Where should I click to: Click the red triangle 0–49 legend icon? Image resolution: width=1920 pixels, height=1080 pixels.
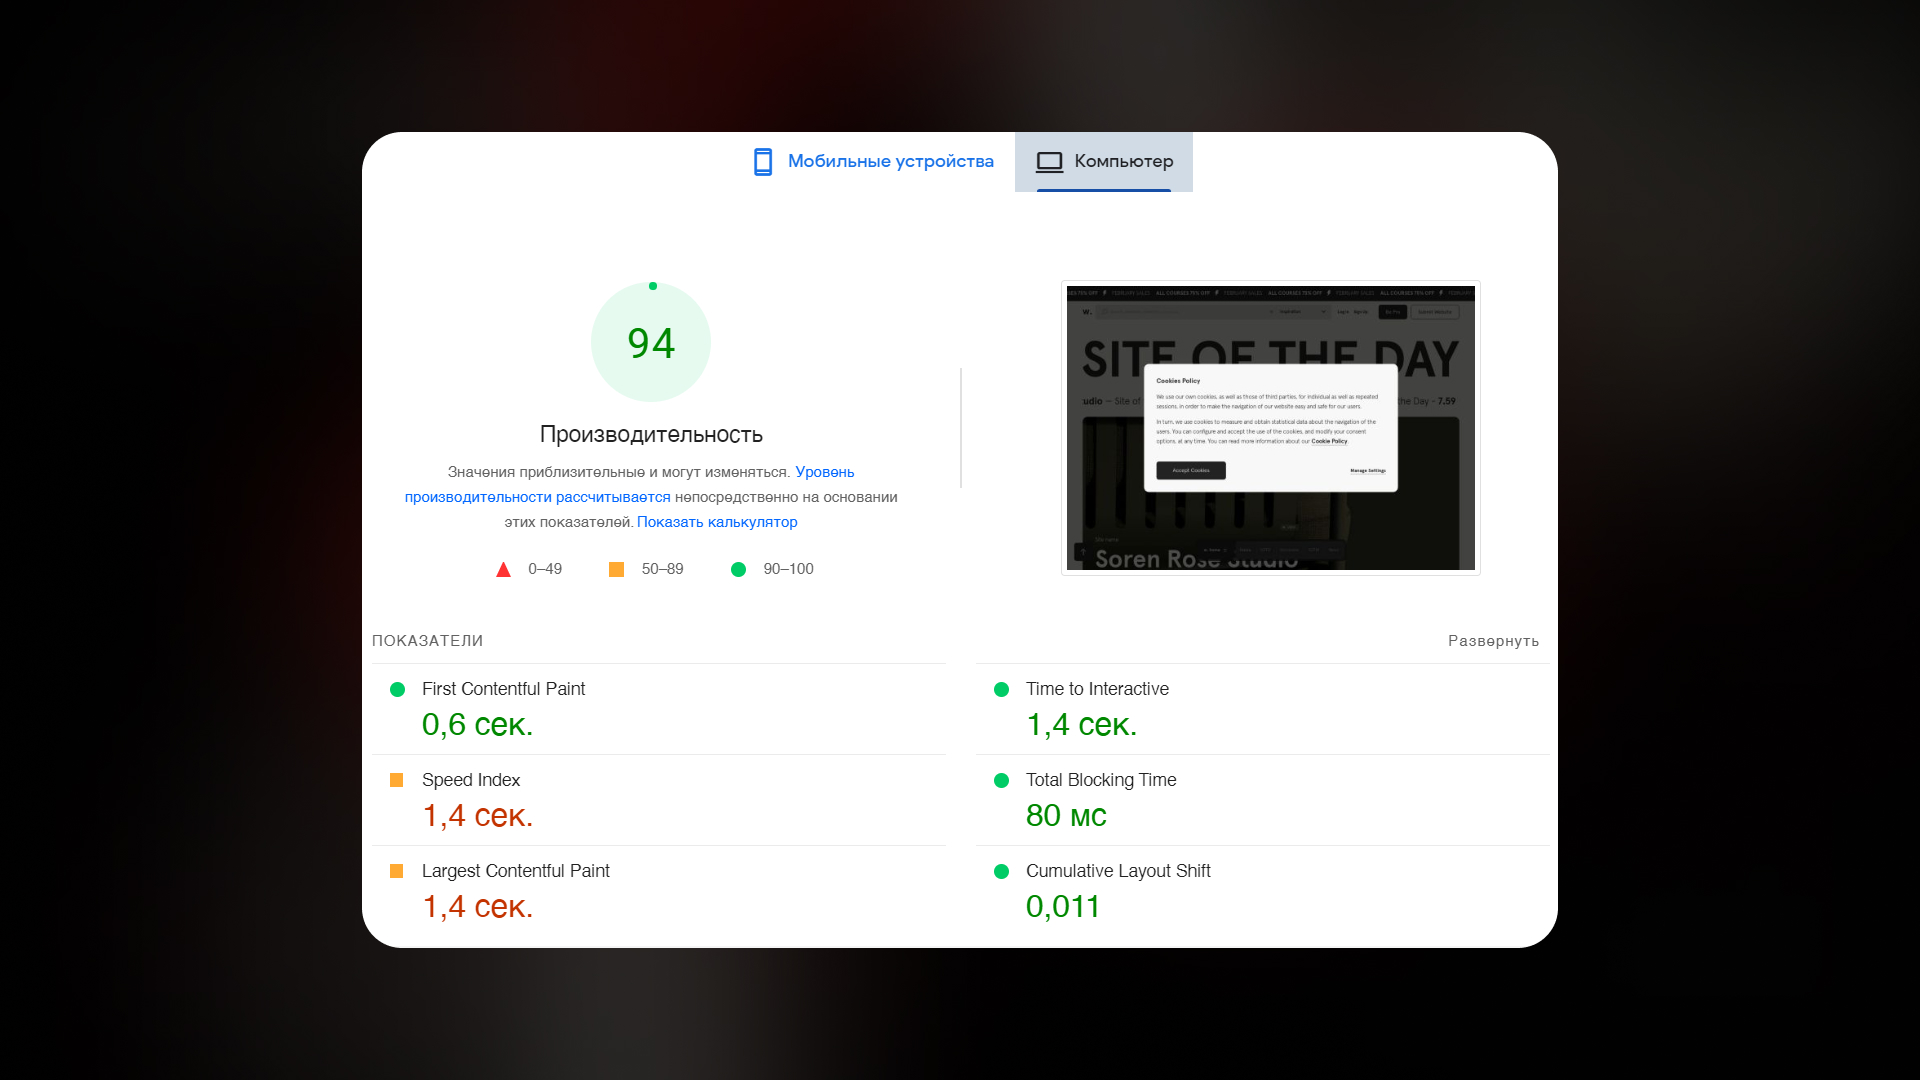[503, 570]
